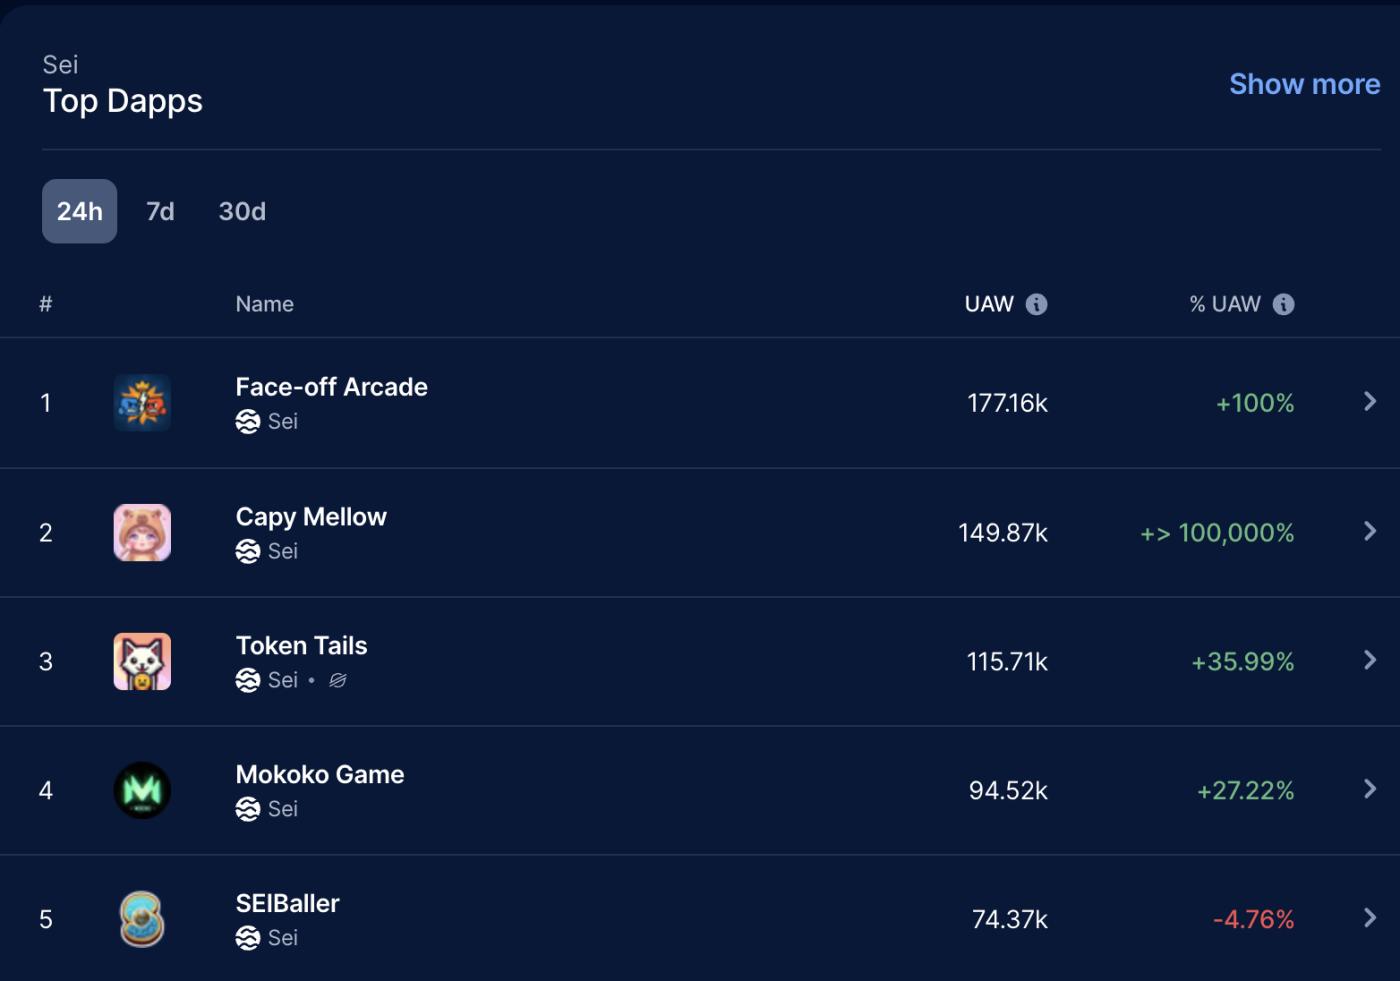Click the Token Tails cat icon
1400x981 pixels.
(142, 661)
